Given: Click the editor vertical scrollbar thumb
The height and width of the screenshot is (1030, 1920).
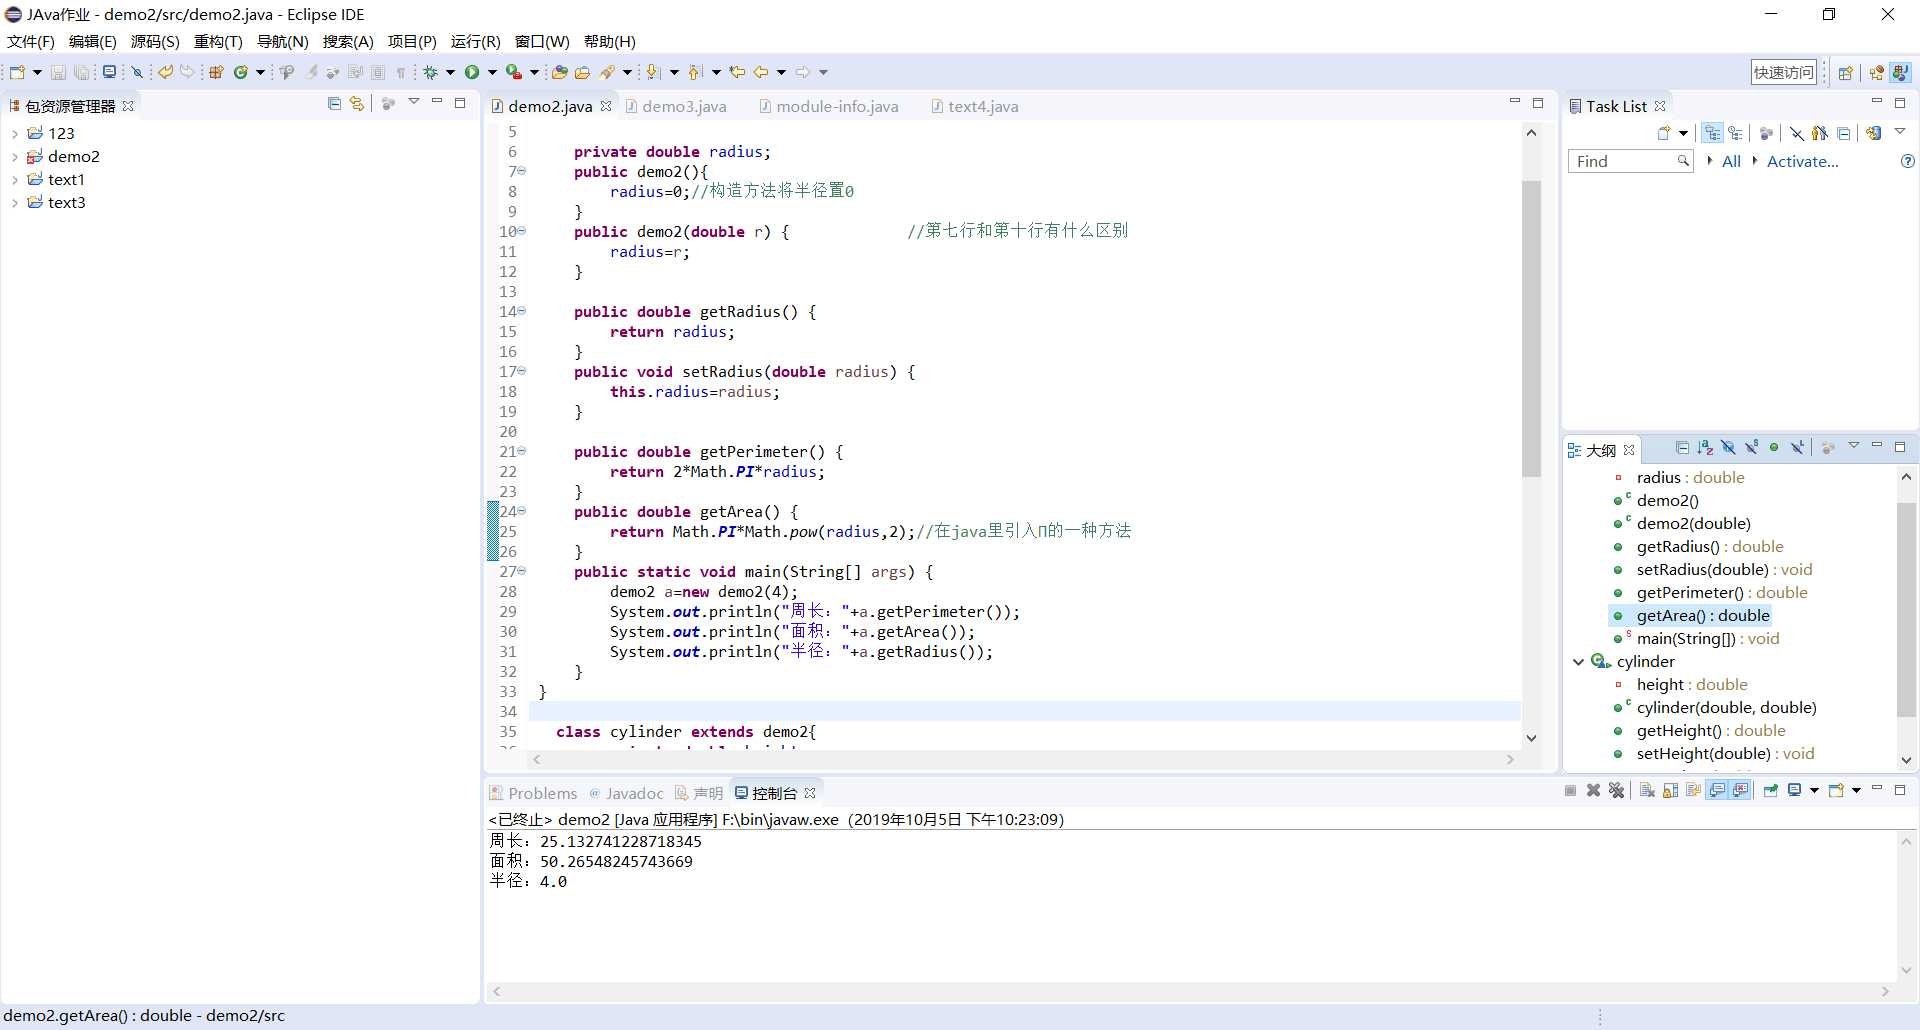Looking at the screenshot, I should click(1531, 330).
